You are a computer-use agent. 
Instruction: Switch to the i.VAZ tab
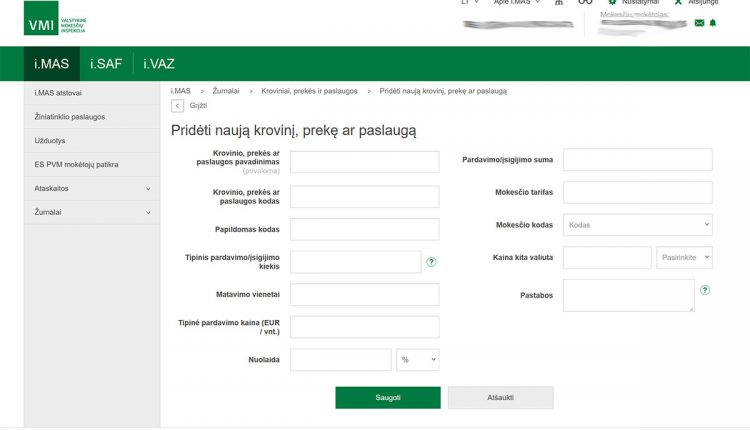click(159, 64)
